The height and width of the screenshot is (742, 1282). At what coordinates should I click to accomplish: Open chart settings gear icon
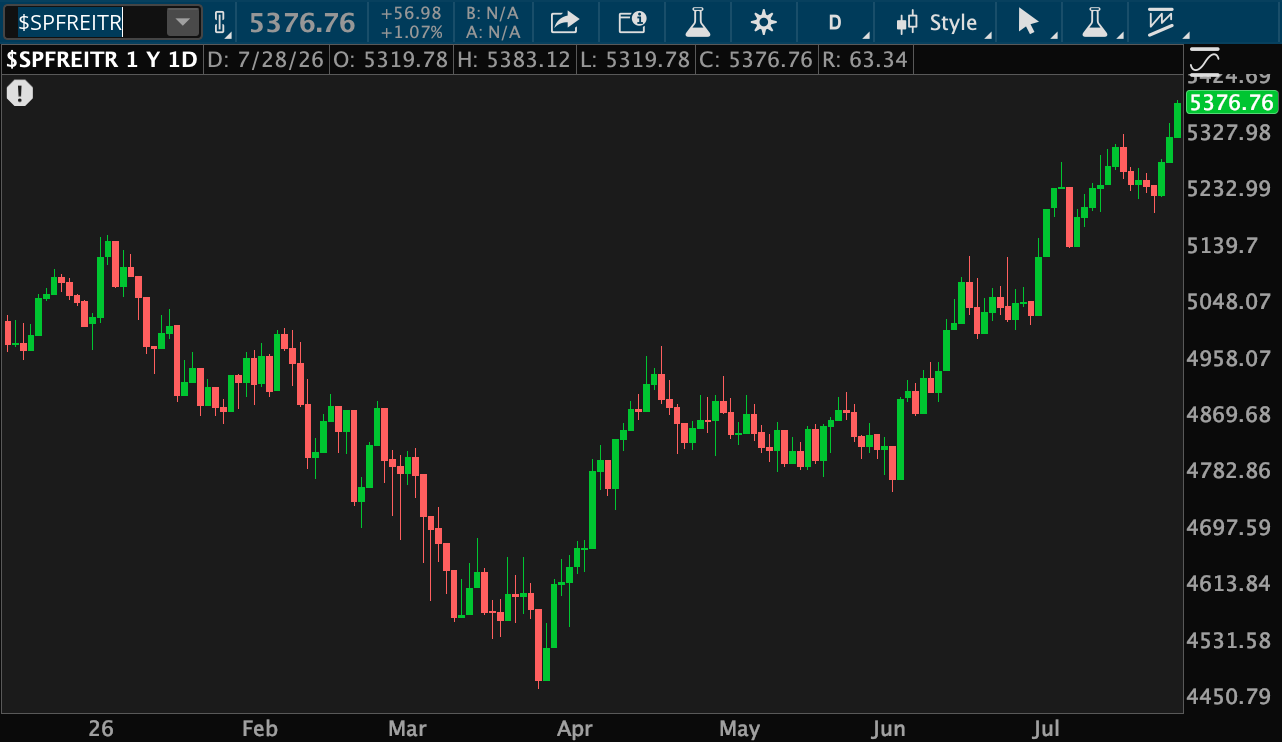point(764,22)
